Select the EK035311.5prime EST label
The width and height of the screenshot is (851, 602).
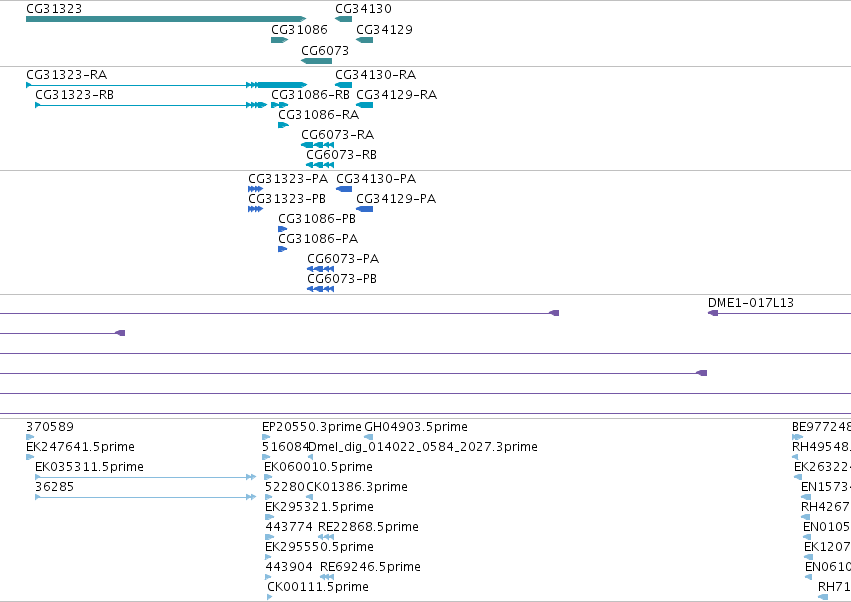(90, 467)
